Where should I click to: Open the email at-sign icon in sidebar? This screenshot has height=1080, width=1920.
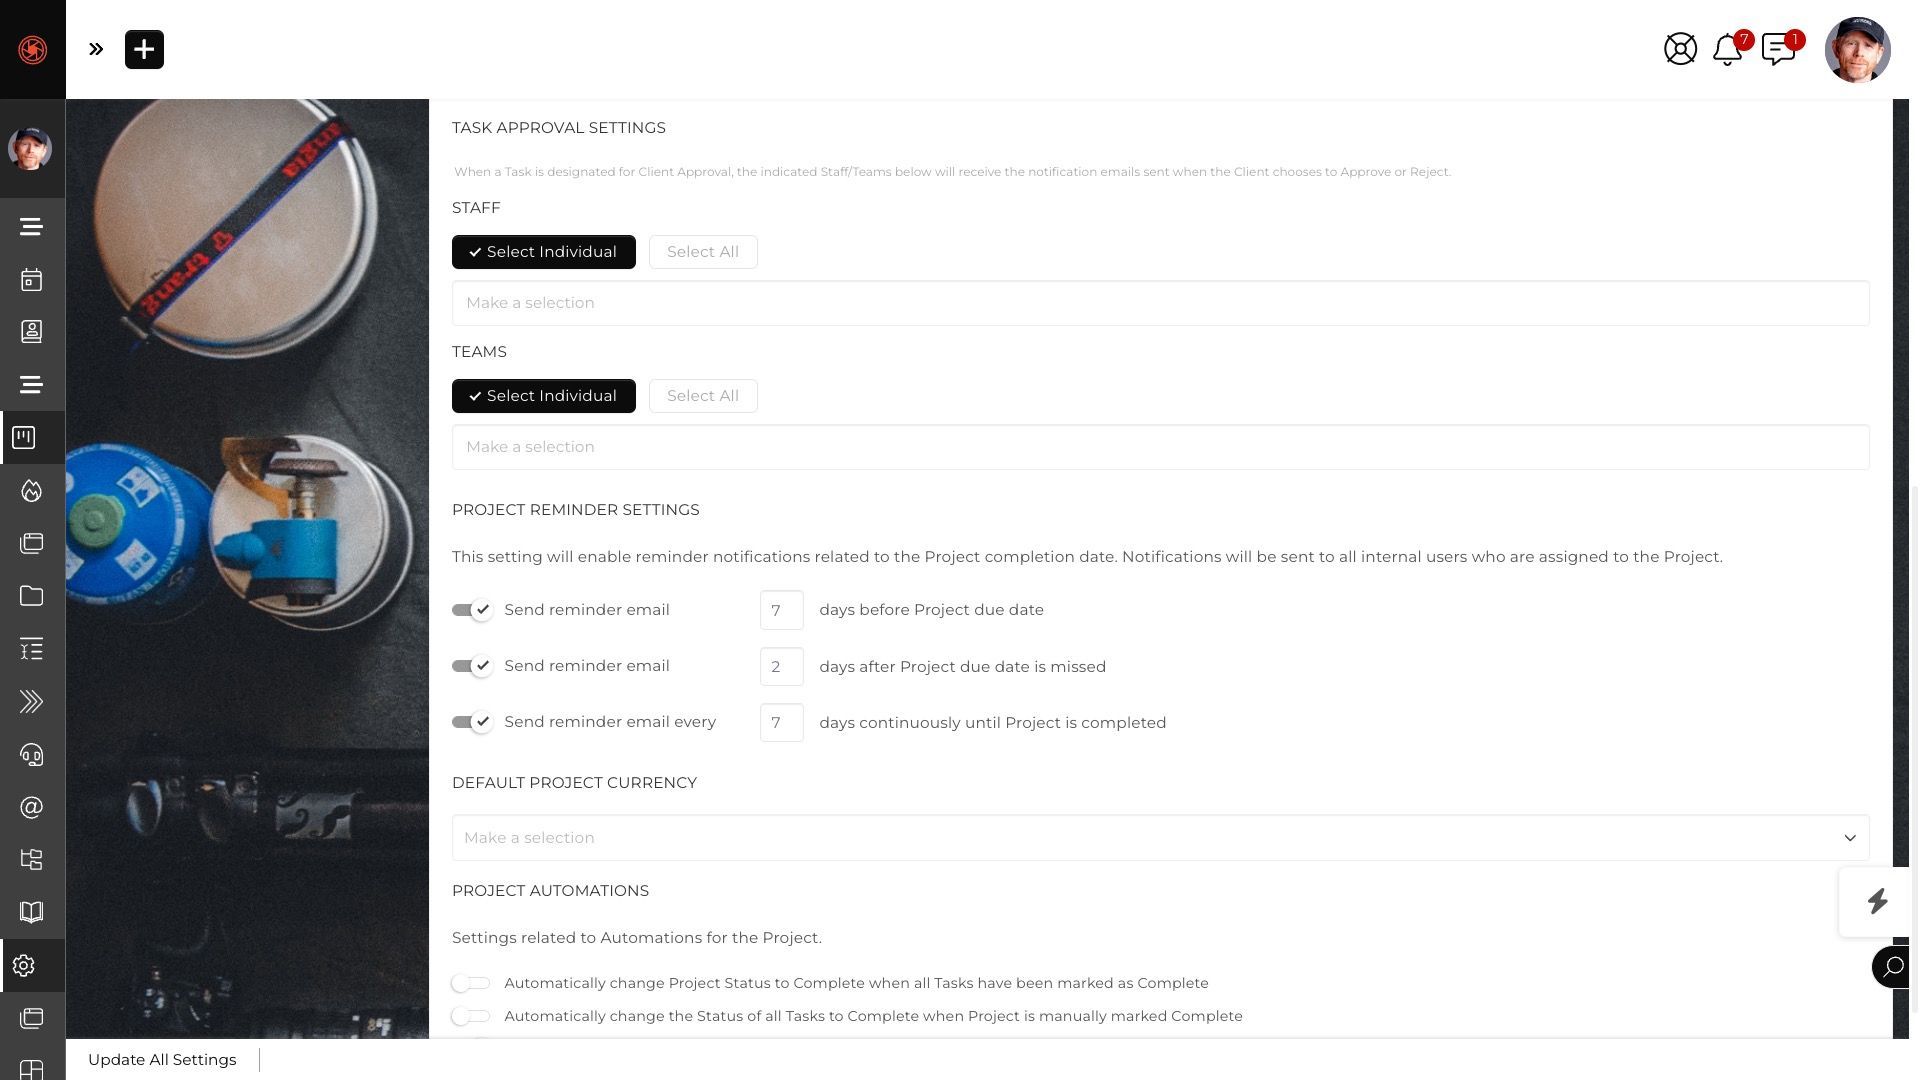(x=31, y=807)
